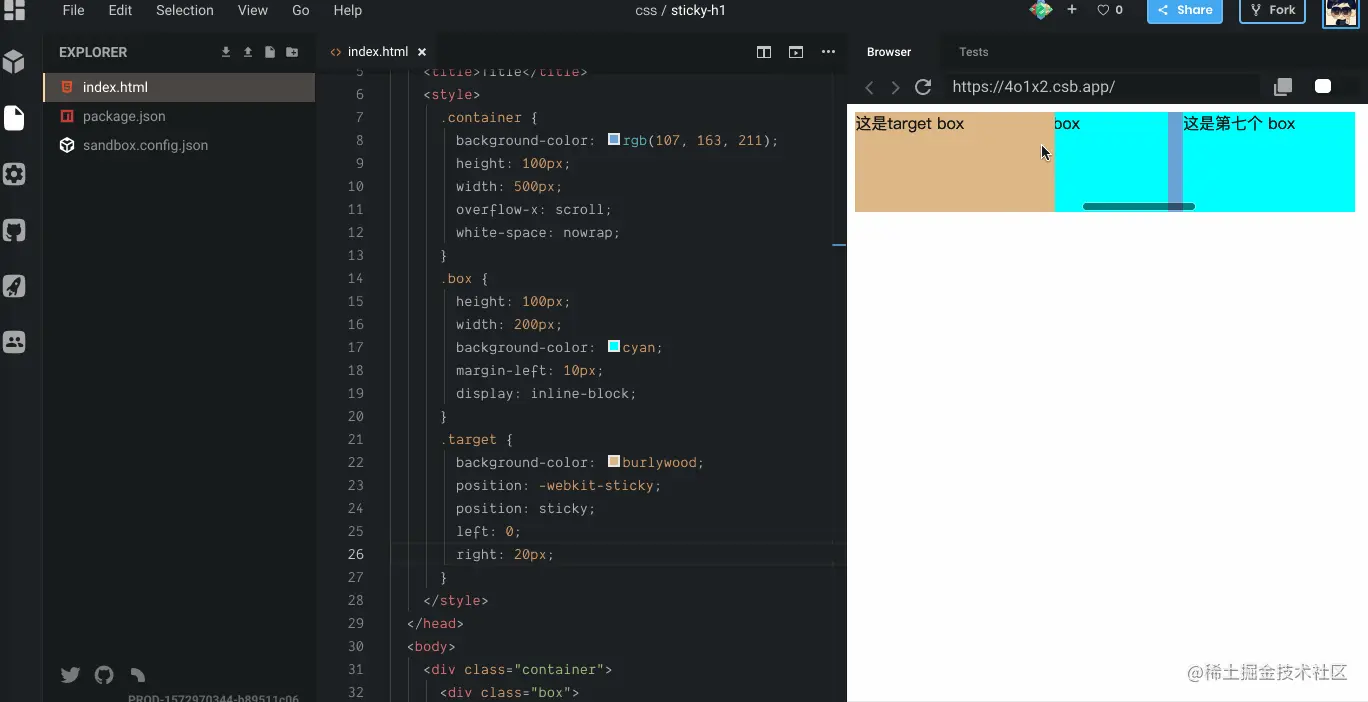Image resolution: width=1368 pixels, height=702 pixels.
Task: Create new file with Explorer icon
Action: tap(270, 52)
